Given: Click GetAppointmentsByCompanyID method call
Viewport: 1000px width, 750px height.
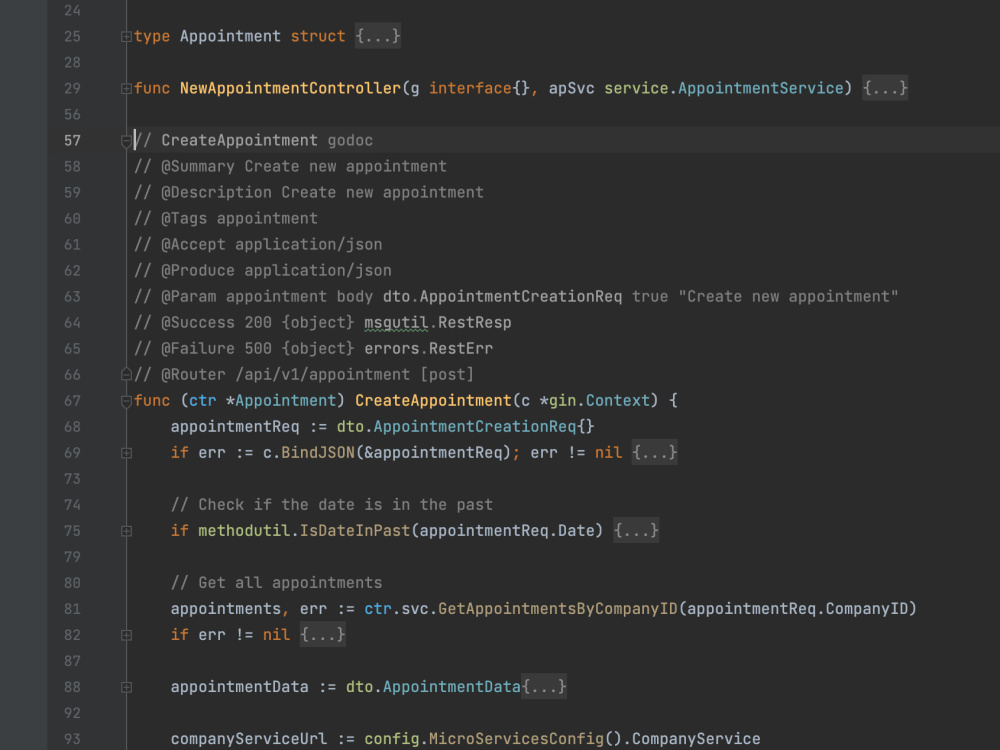Looking at the screenshot, I should 557,609.
